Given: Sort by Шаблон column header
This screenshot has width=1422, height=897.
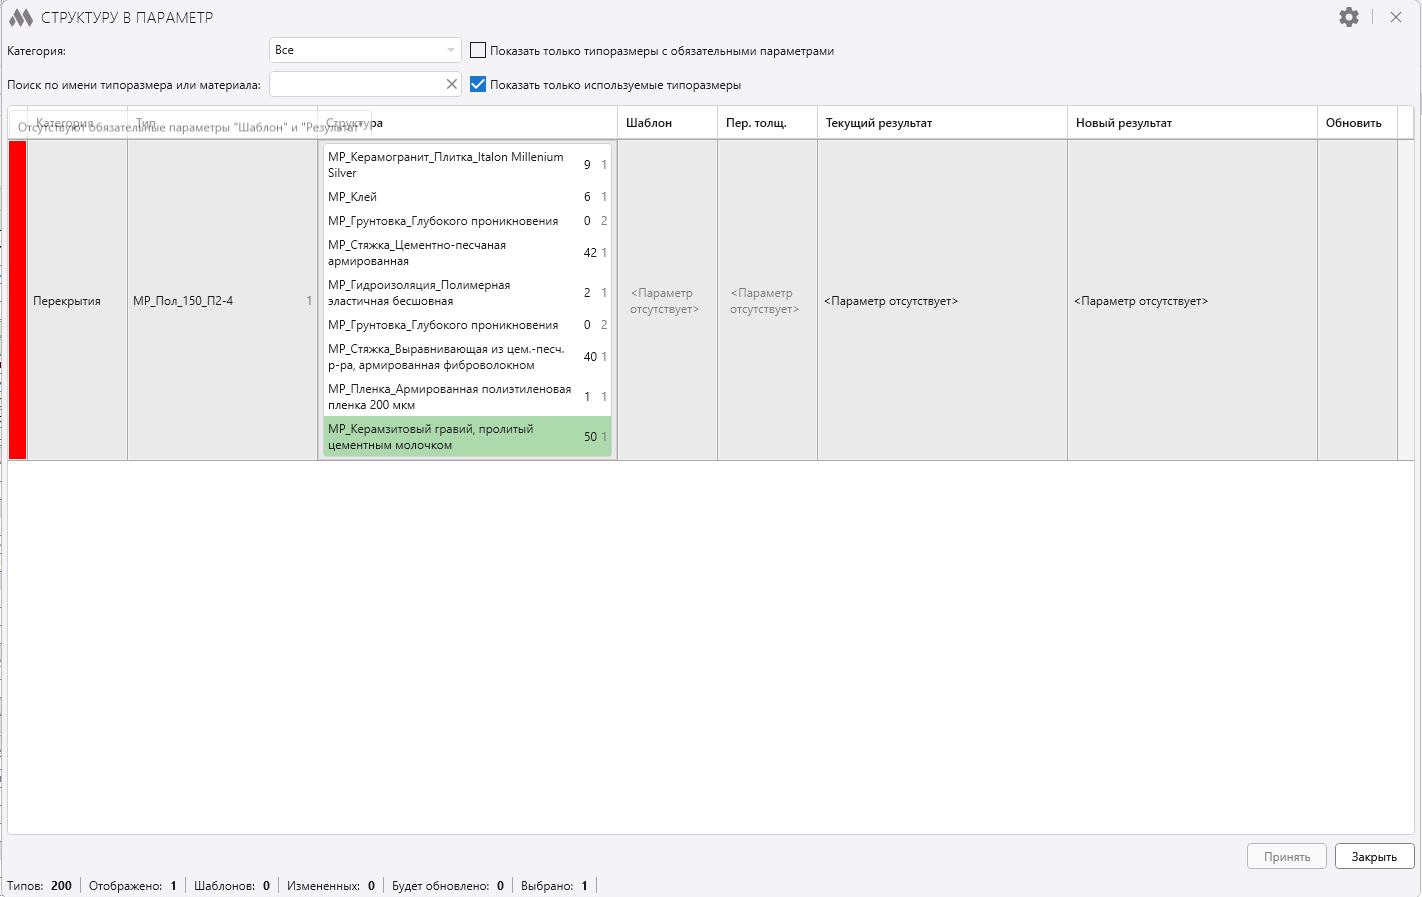Looking at the screenshot, I should tap(649, 123).
